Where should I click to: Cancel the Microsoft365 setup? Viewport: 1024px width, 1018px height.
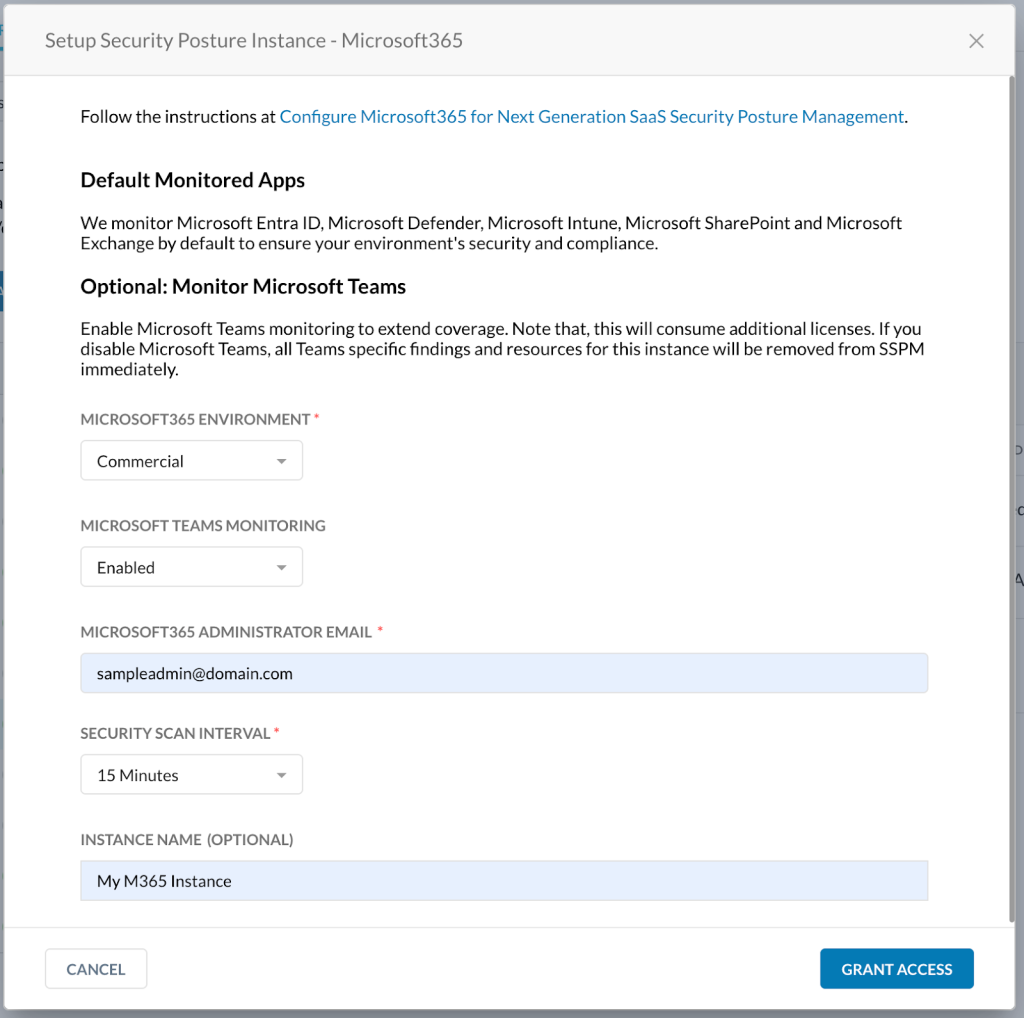(x=96, y=969)
